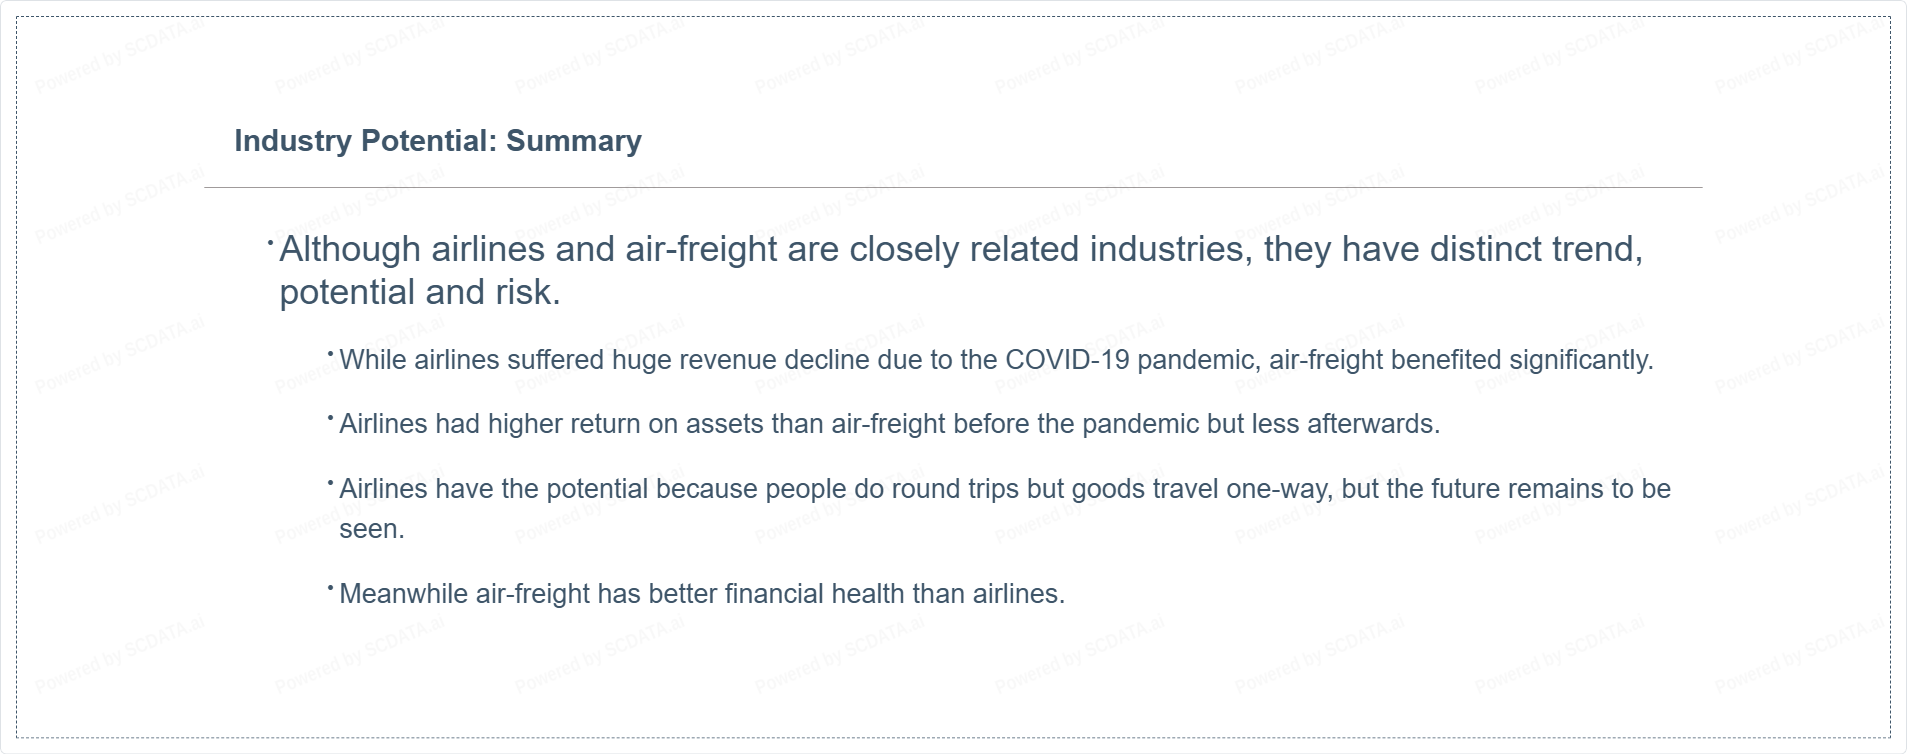Click the words "distinct trend," in main bullet

point(1536,249)
